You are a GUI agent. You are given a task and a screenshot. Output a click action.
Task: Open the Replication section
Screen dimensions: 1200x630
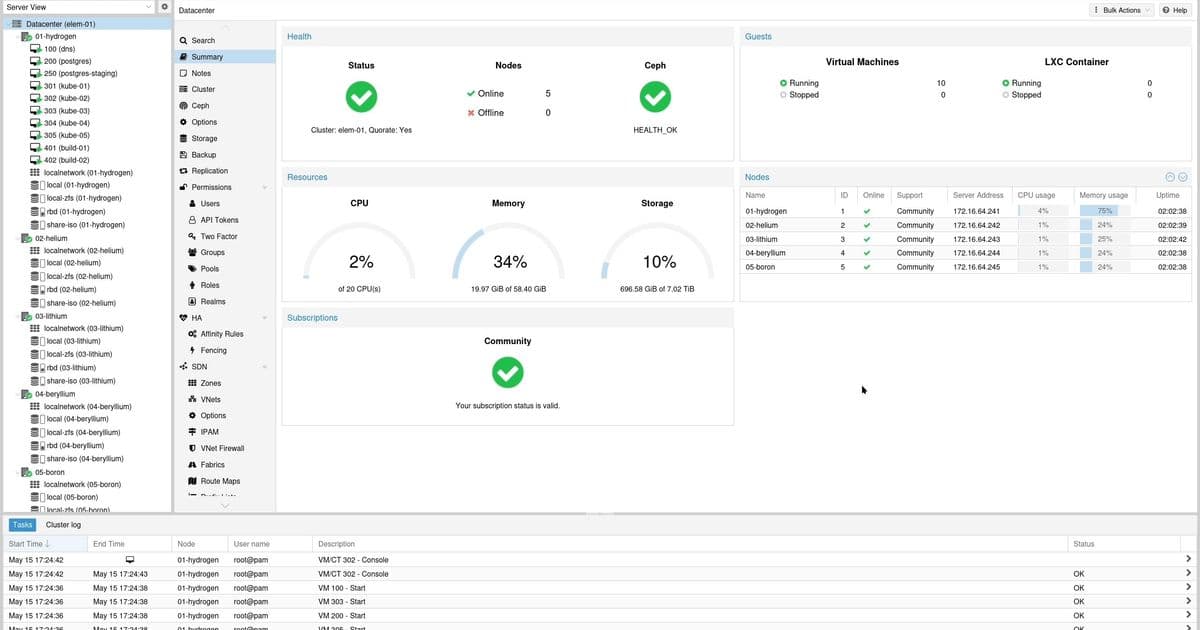click(209, 171)
